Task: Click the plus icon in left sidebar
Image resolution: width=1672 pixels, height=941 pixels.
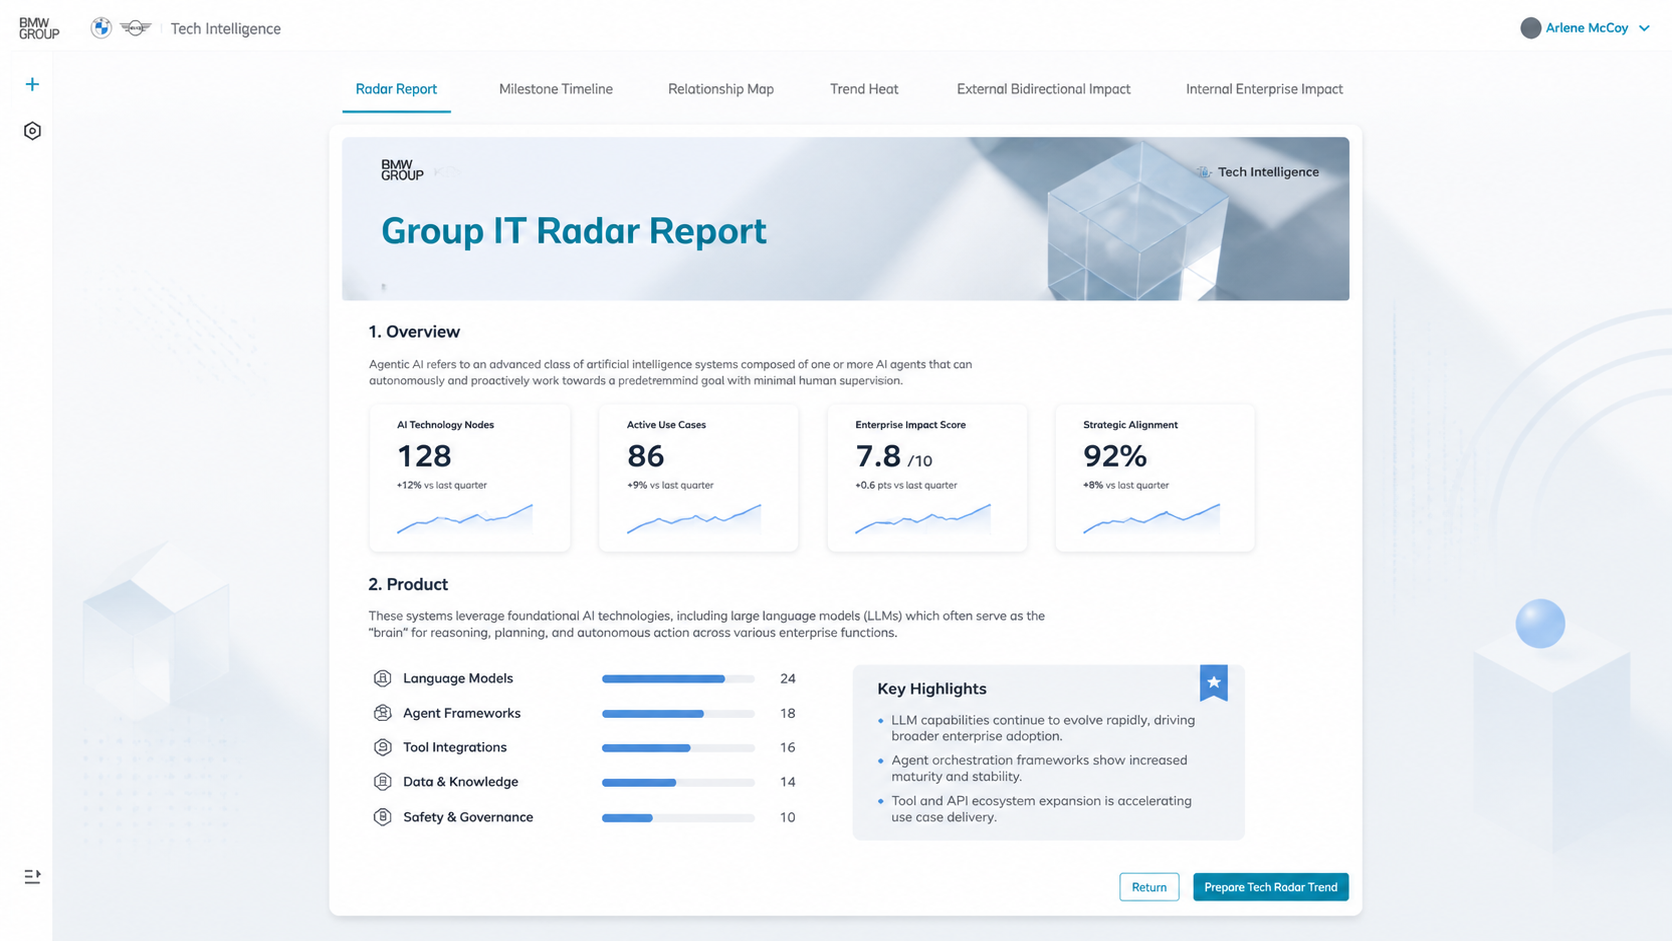Action: [32, 84]
